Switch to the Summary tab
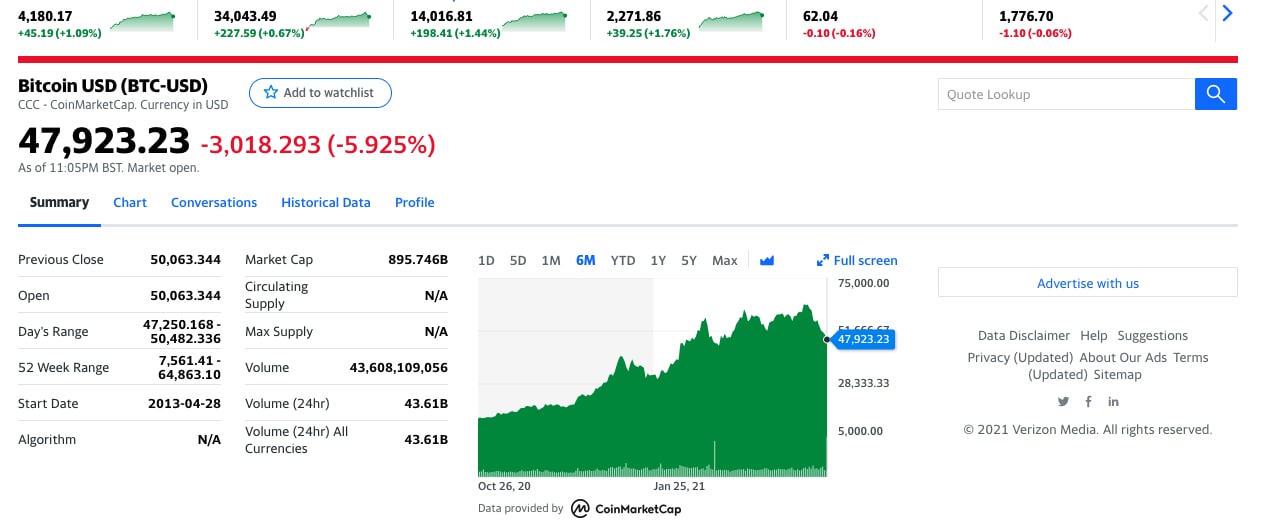1272x524 pixels. tap(59, 202)
